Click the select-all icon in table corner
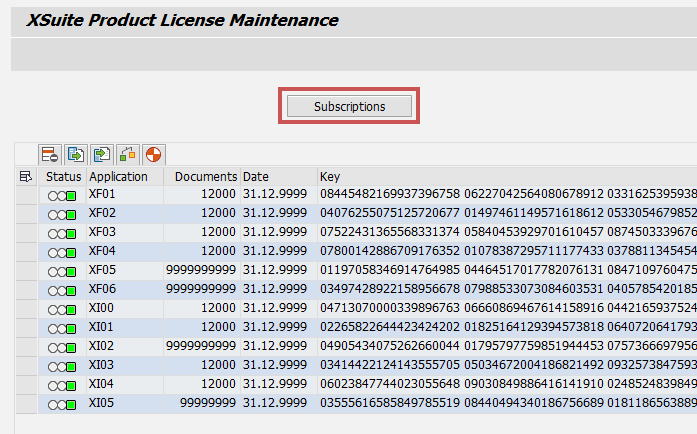This screenshot has height=434, width=697. pos(26,177)
